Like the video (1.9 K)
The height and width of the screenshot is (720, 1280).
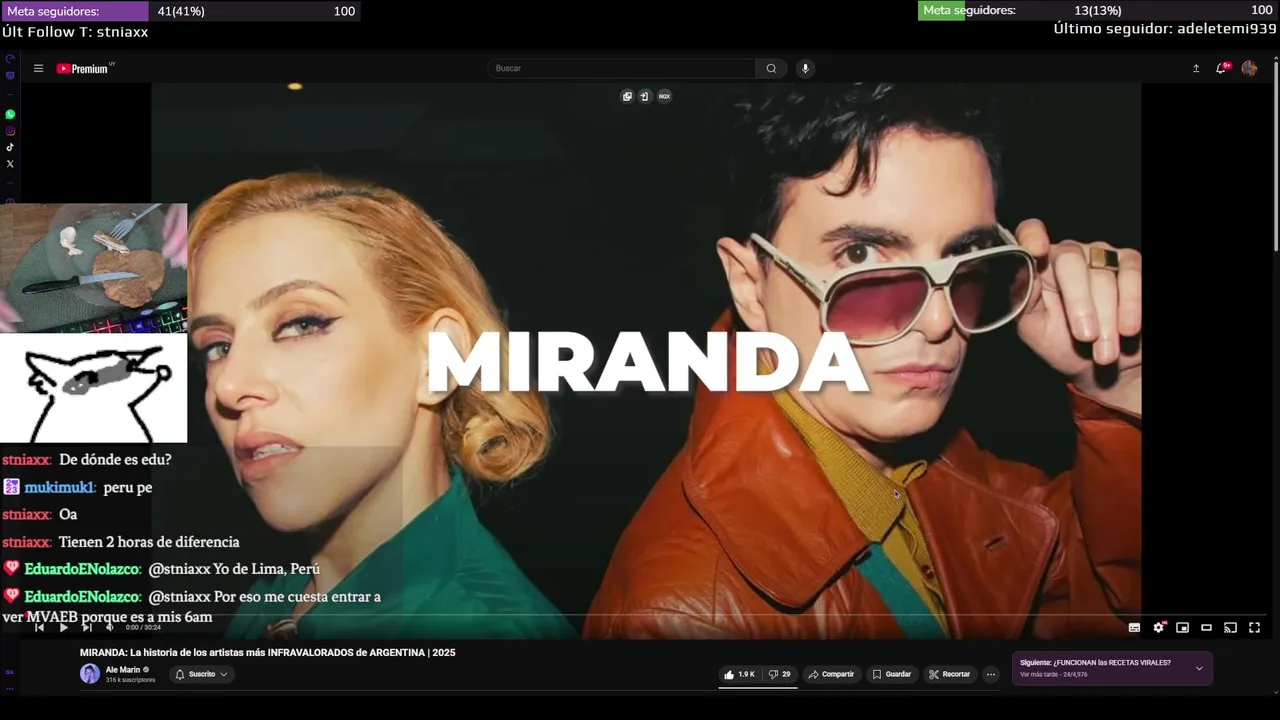(739, 674)
